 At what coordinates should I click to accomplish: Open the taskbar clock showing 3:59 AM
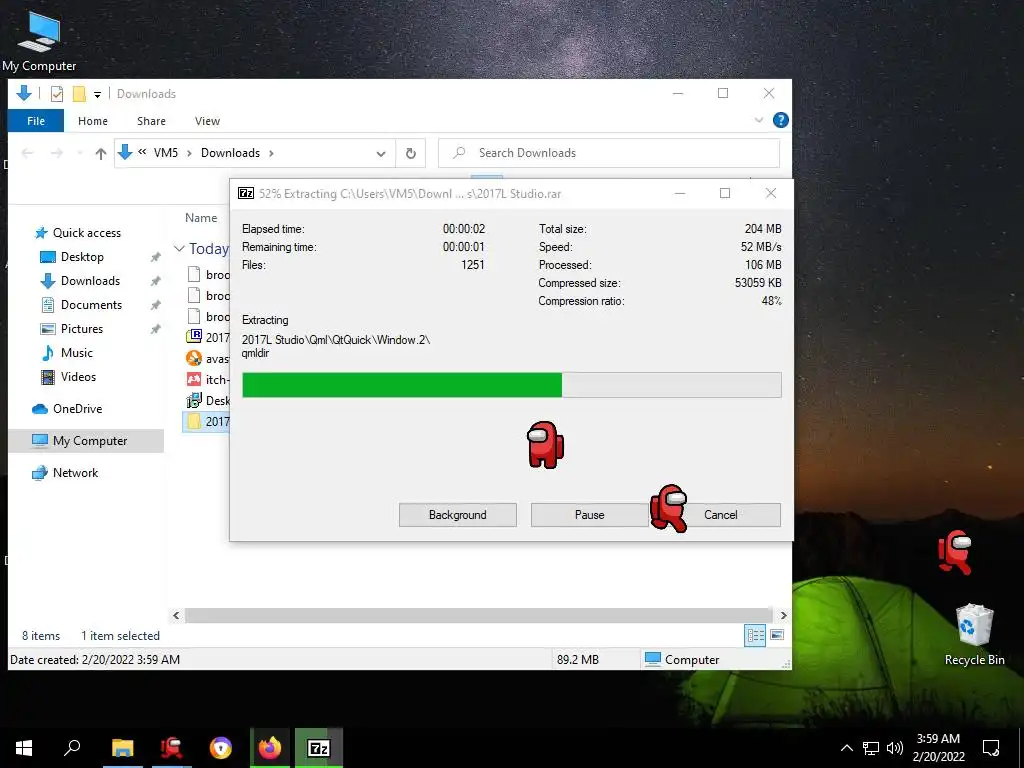tap(938, 748)
